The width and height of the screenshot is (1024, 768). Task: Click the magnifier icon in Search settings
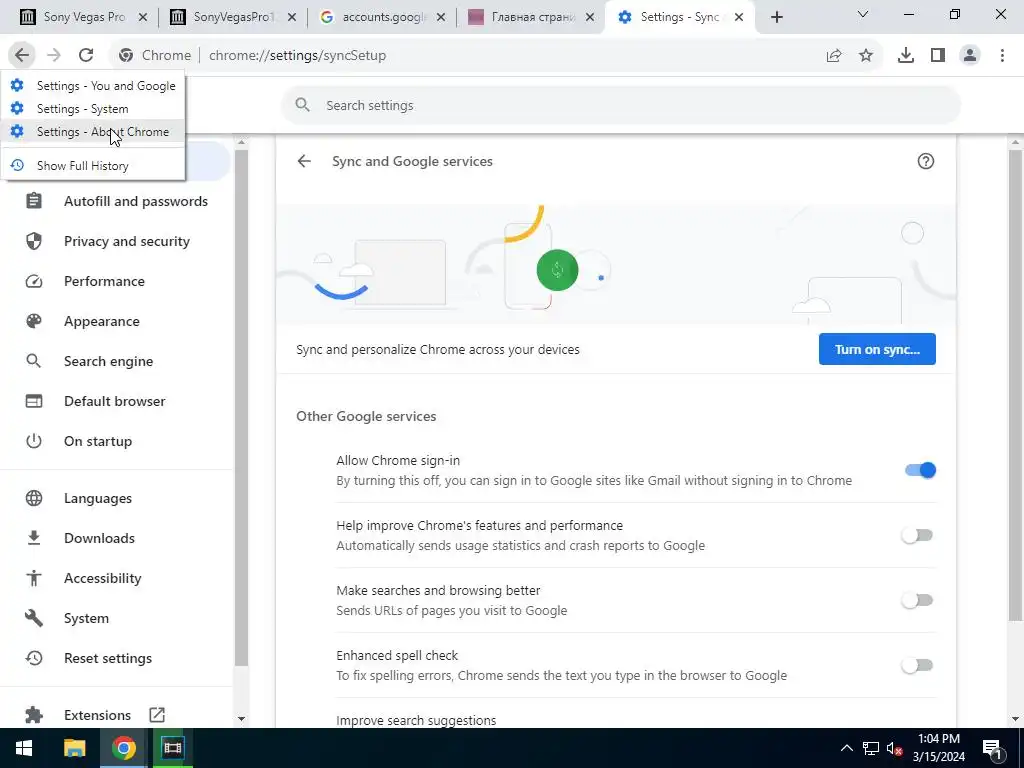[x=302, y=105]
